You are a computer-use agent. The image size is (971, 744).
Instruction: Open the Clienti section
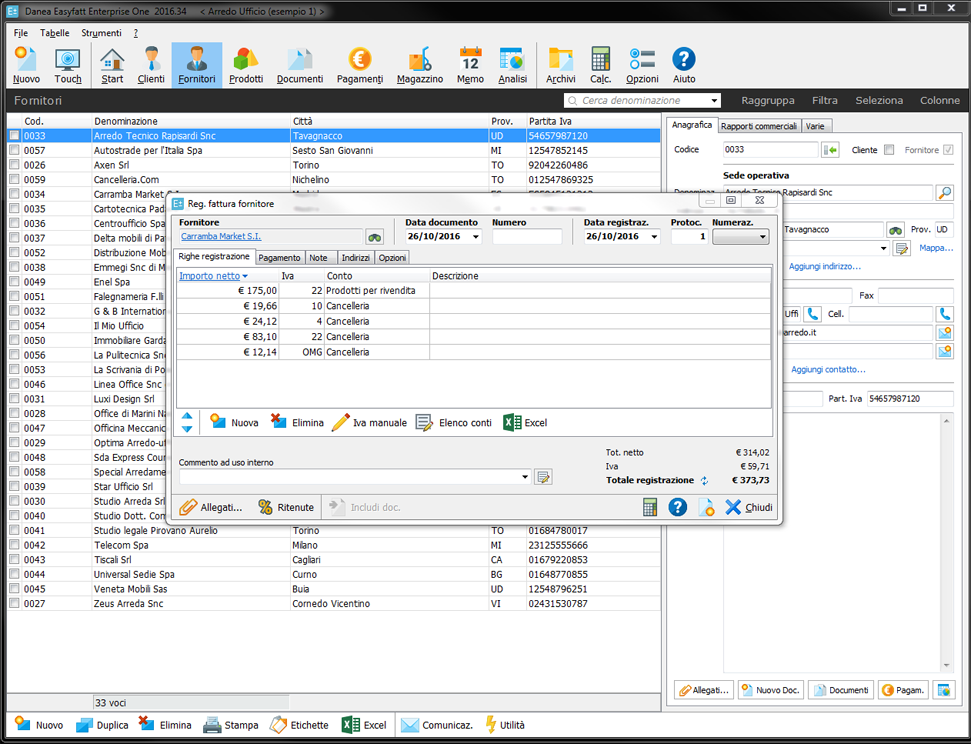151,65
